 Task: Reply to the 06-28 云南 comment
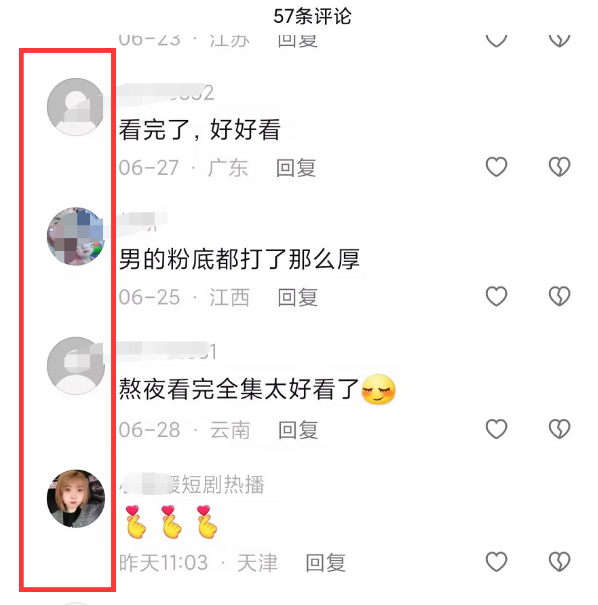tap(298, 430)
